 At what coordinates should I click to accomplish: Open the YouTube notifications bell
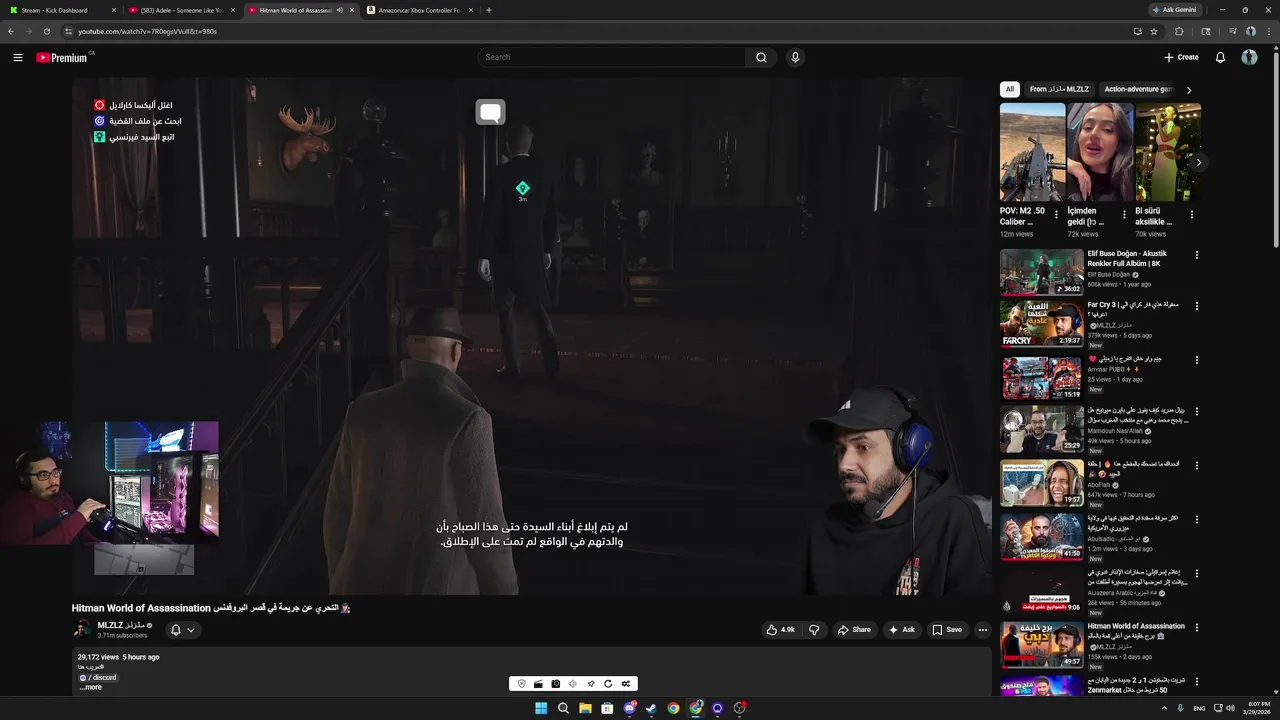coord(1220,57)
